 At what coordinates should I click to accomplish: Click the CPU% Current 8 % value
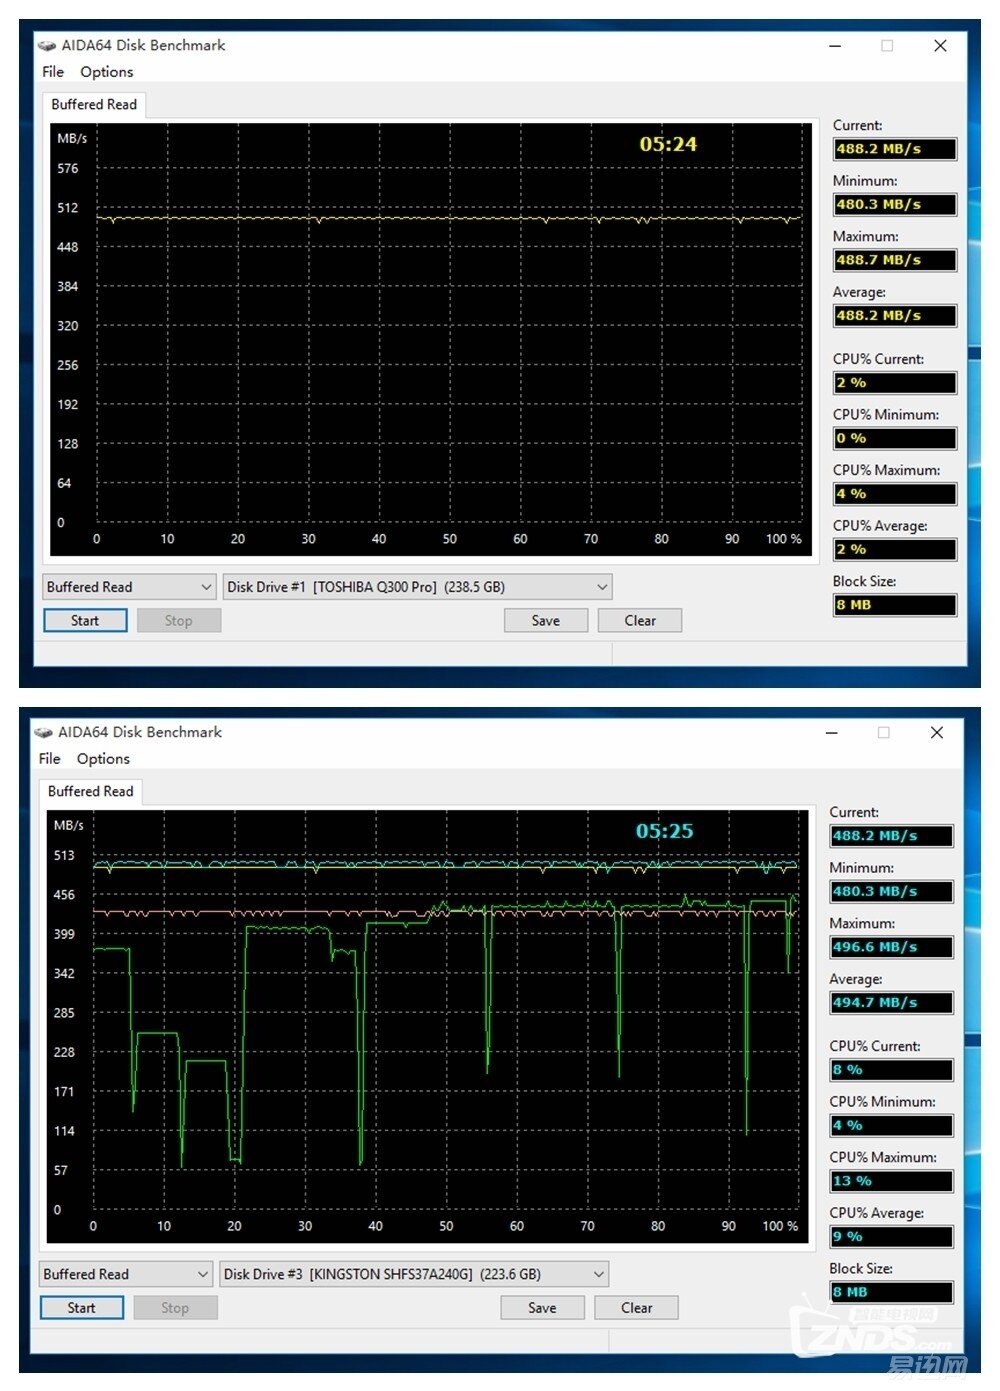pyautogui.click(x=891, y=1070)
